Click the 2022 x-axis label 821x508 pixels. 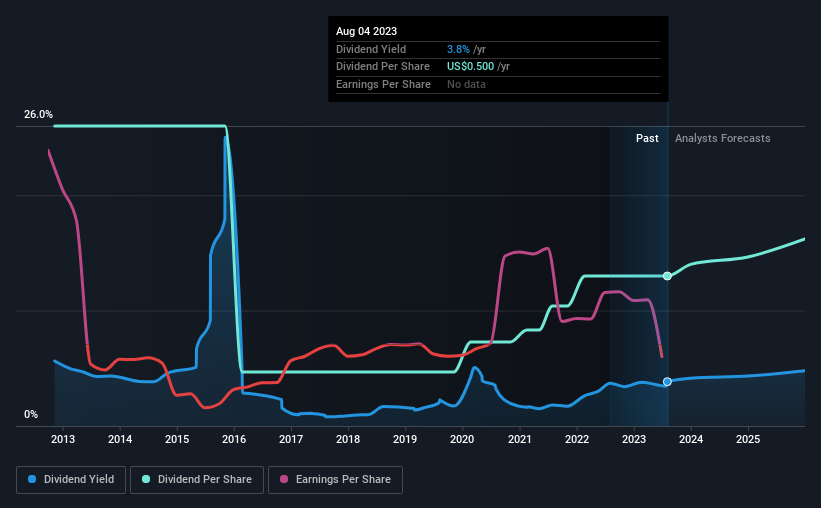(x=577, y=439)
